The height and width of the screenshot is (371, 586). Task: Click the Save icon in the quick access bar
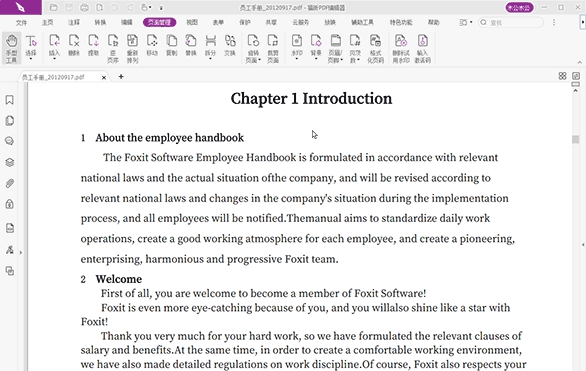(x=69, y=7)
